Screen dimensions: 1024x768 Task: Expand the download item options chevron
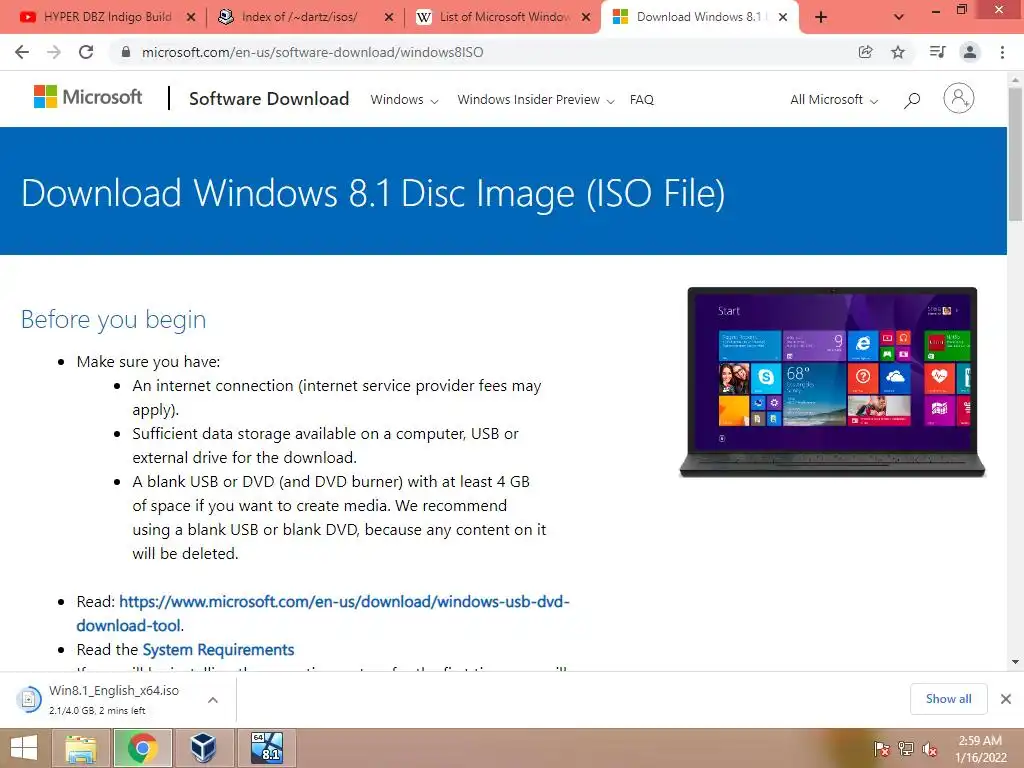click(213, 700)
